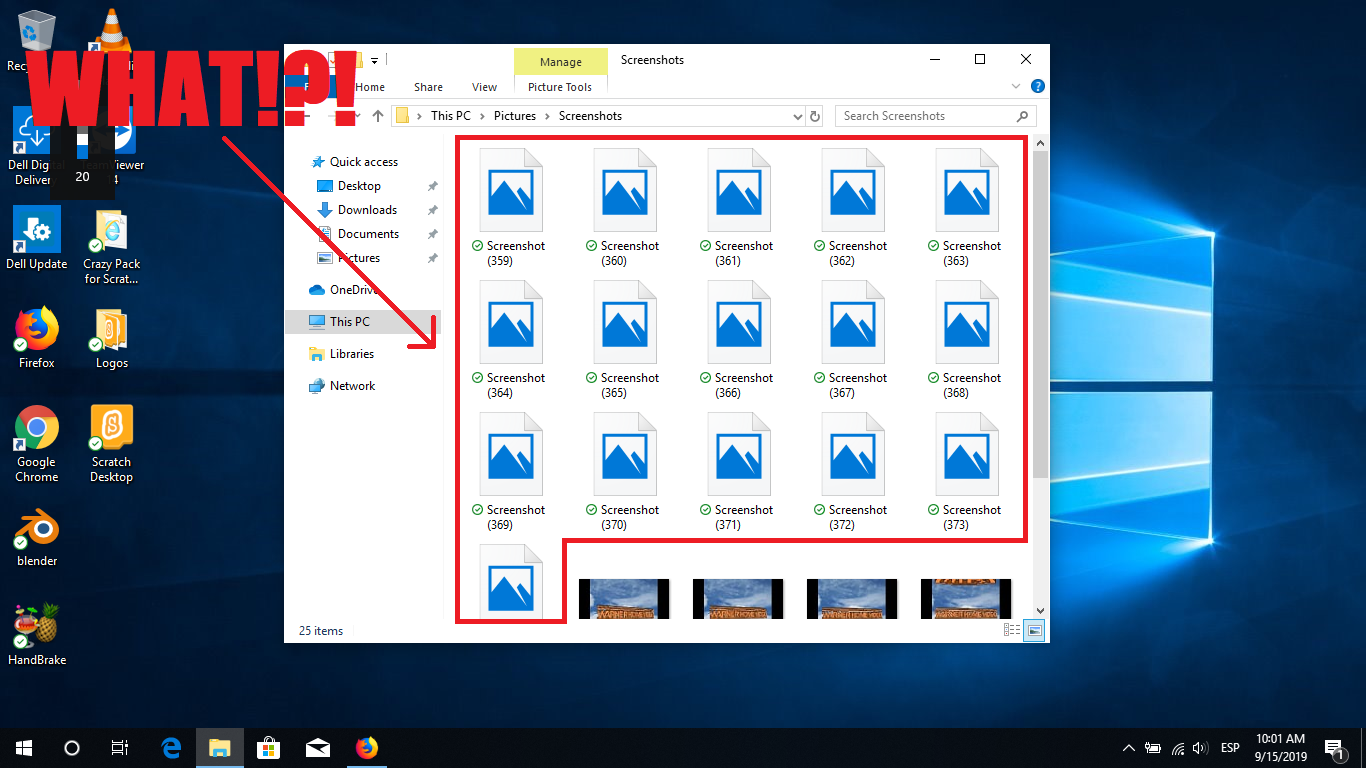Switch to large icons view layout
The width and height of the screenshot is (1366, 768).
1035,631
